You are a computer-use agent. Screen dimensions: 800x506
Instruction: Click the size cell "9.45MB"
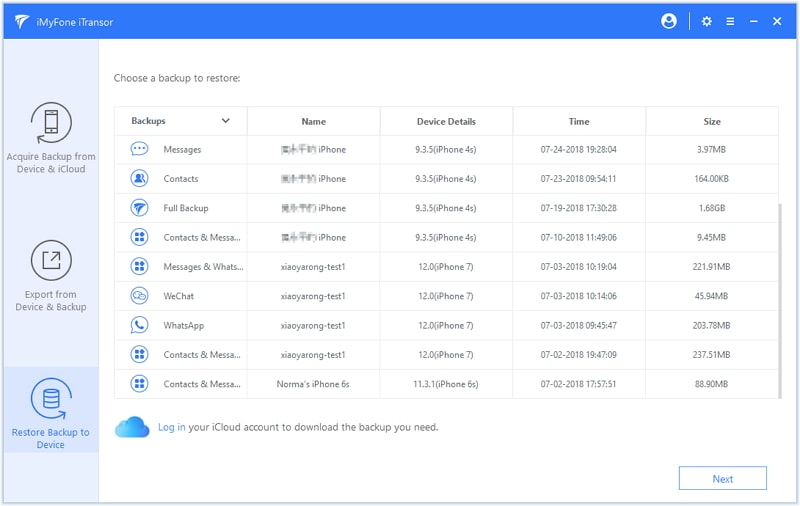coord(711,237)
